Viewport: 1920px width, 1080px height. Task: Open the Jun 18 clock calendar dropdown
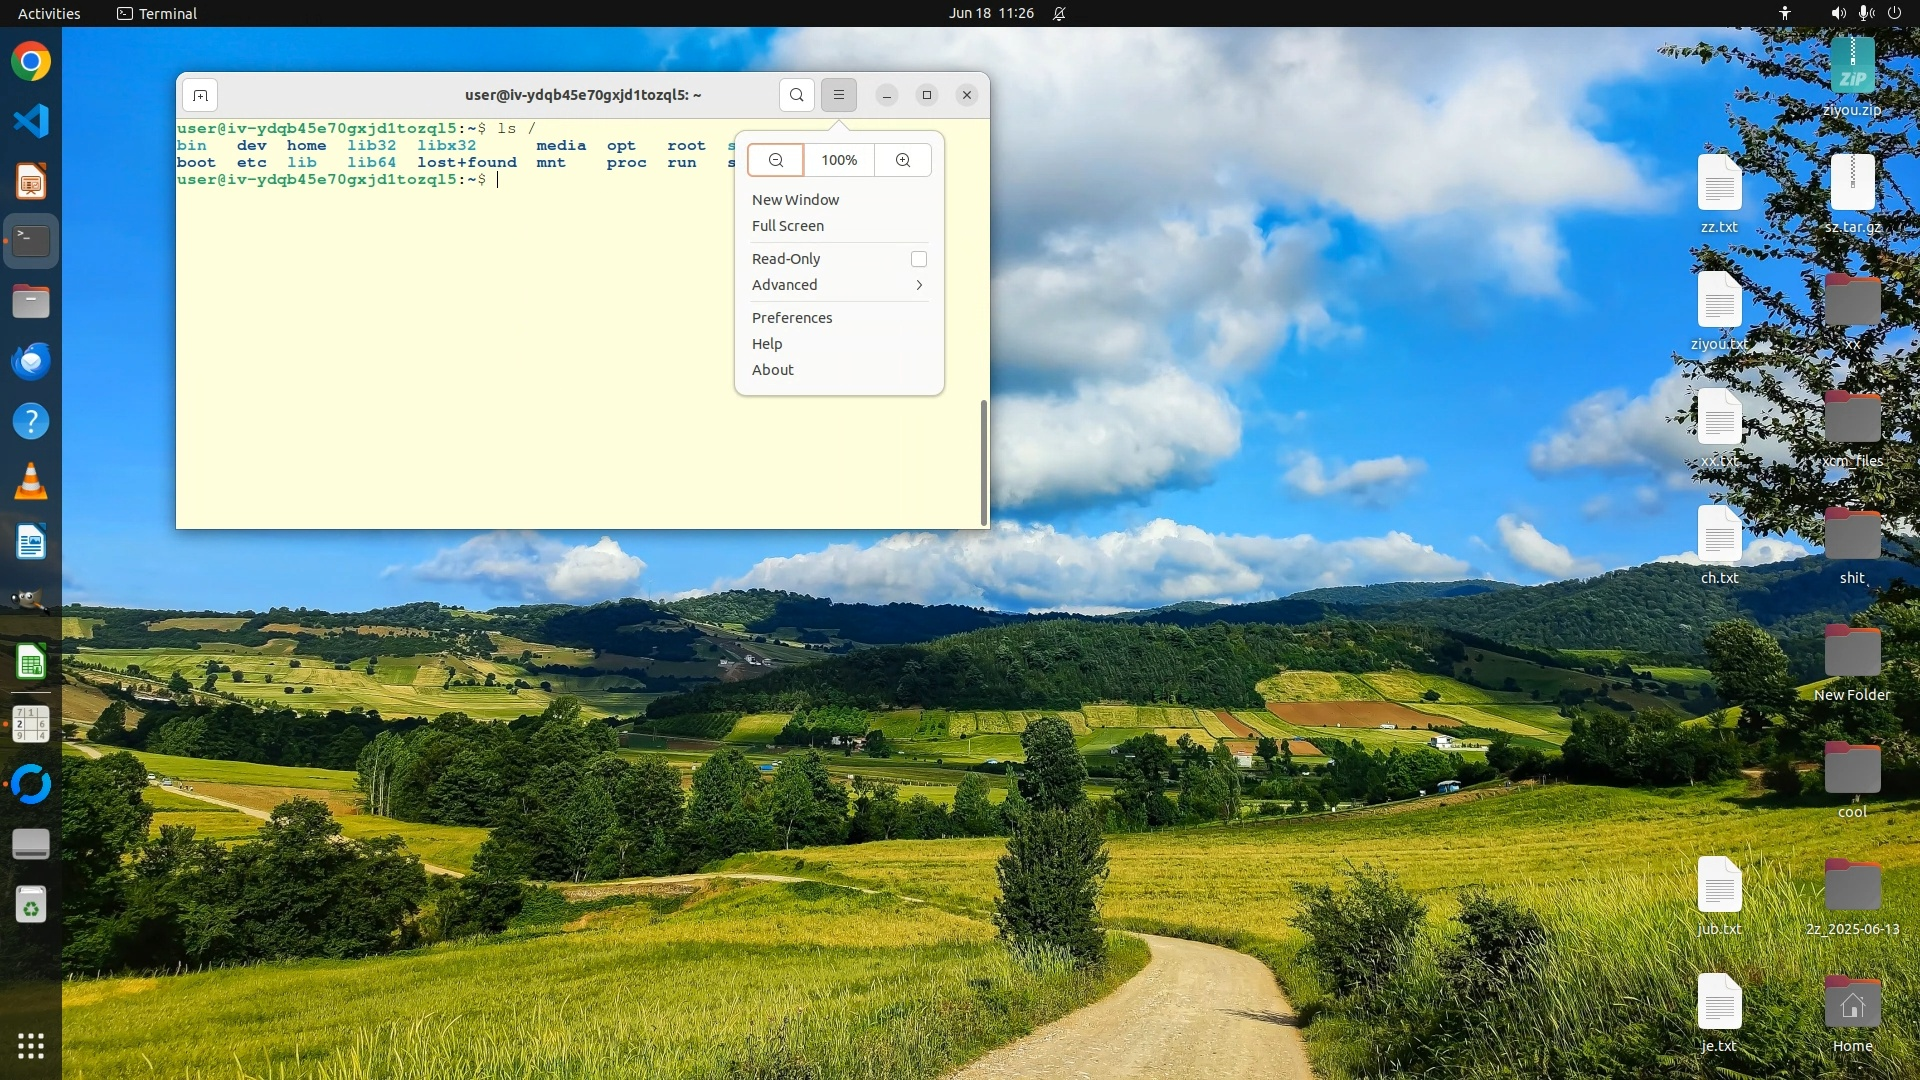point(991,13)
